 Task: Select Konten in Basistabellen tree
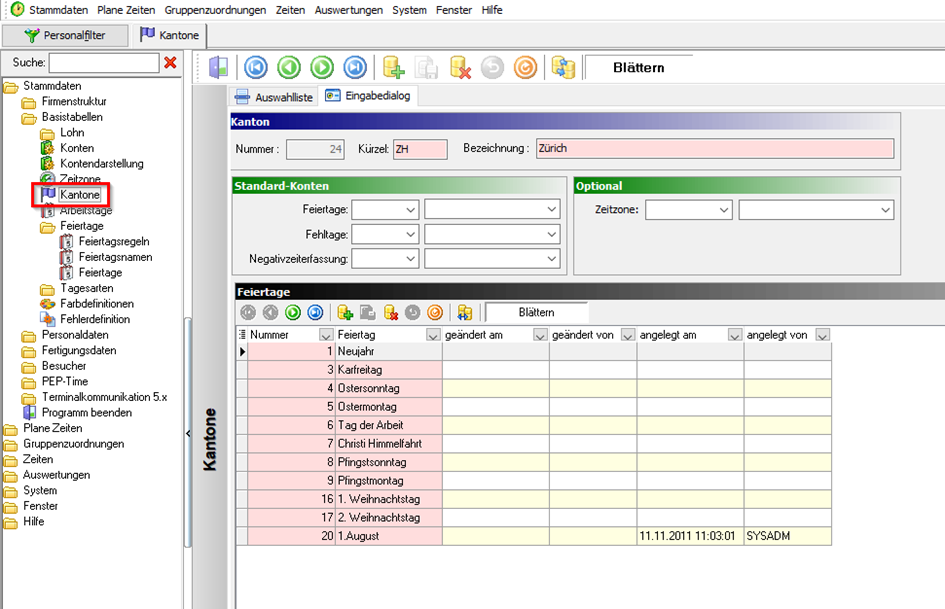[77, 148]
